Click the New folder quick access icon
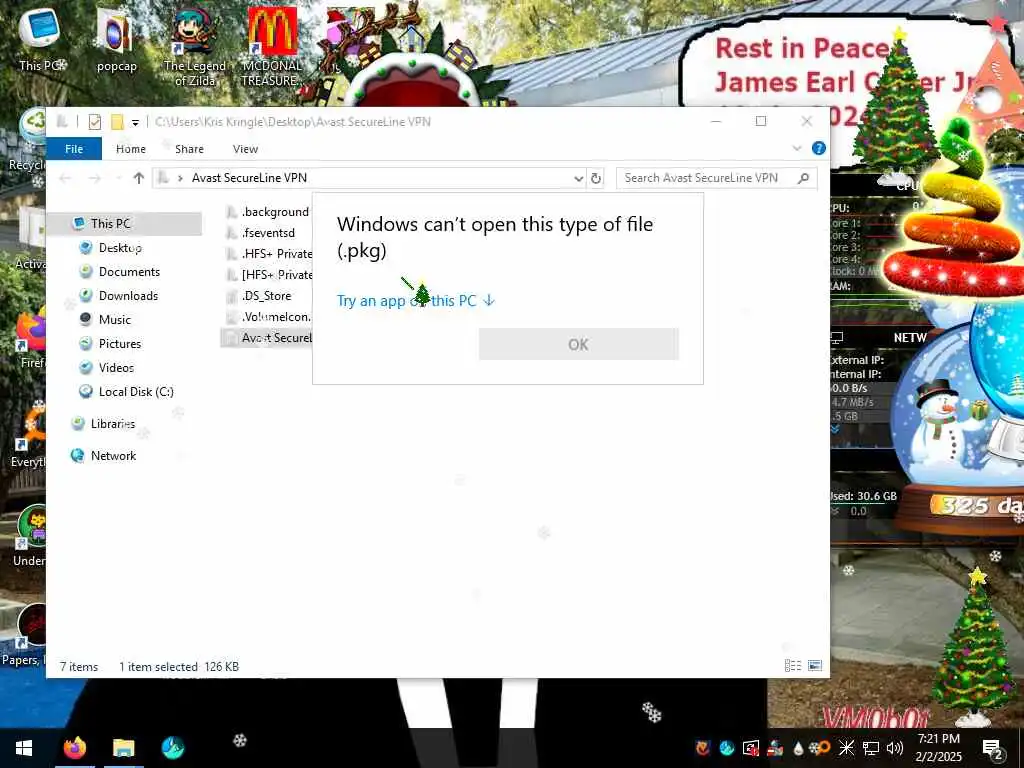This screenshot has height=768, width=1024. tap(117, 122)
